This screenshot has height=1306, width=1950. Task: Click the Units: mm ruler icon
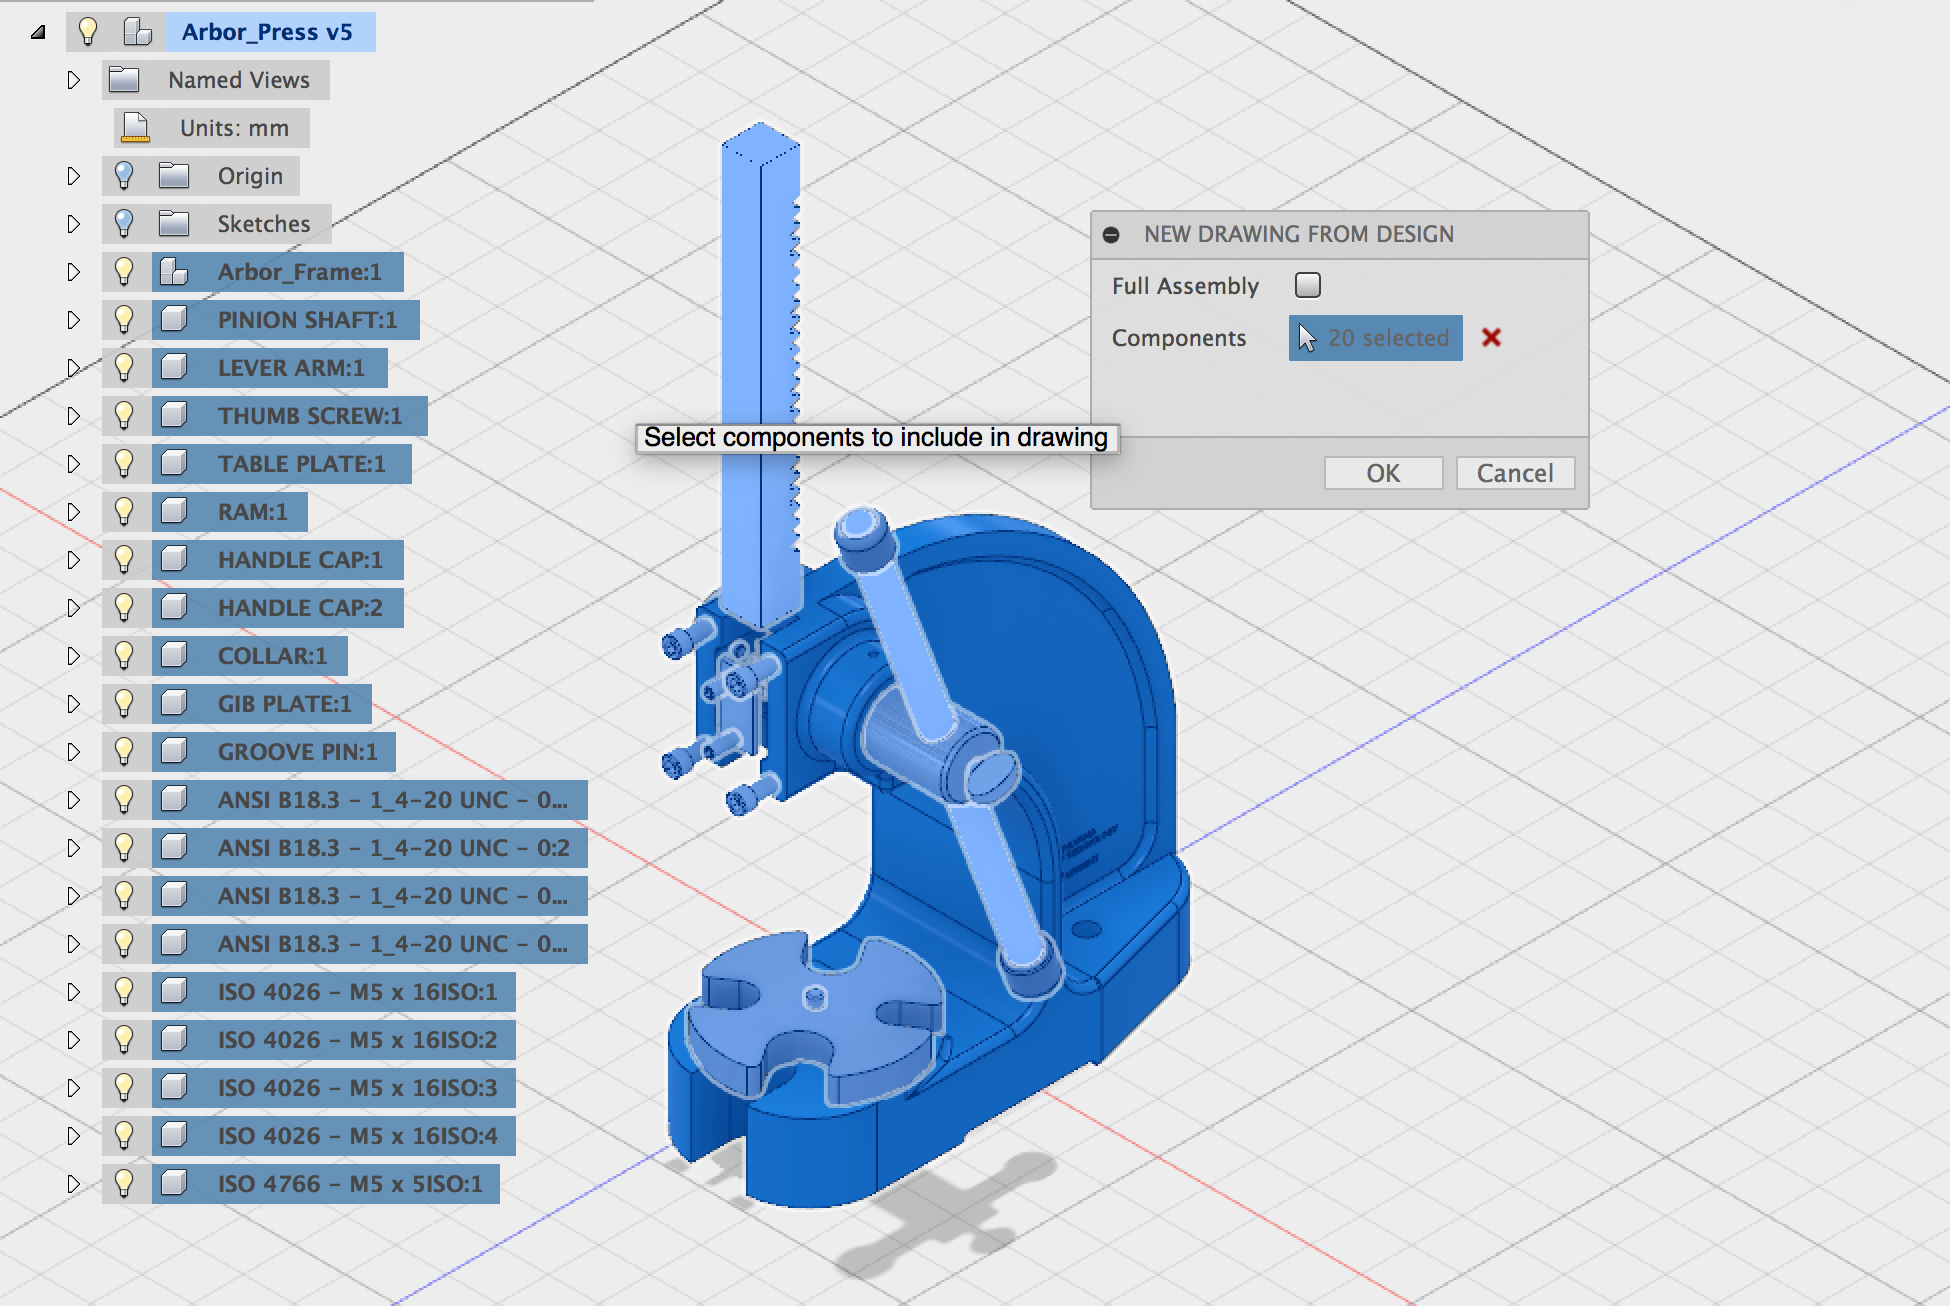(x=133, y=127)
